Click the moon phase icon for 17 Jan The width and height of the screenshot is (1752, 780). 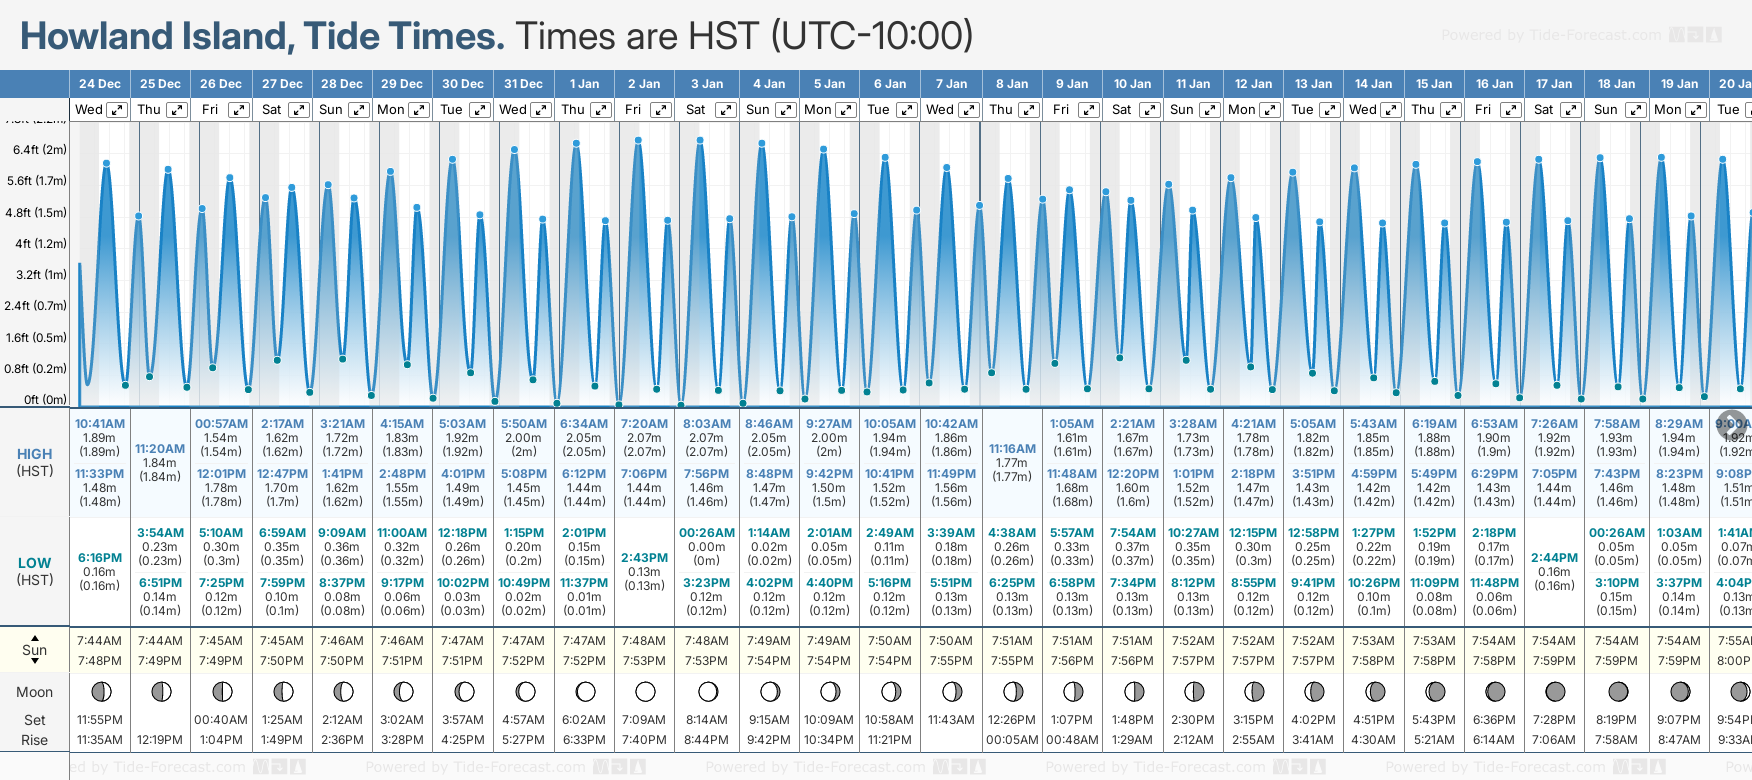click(x=1555, y=691)
